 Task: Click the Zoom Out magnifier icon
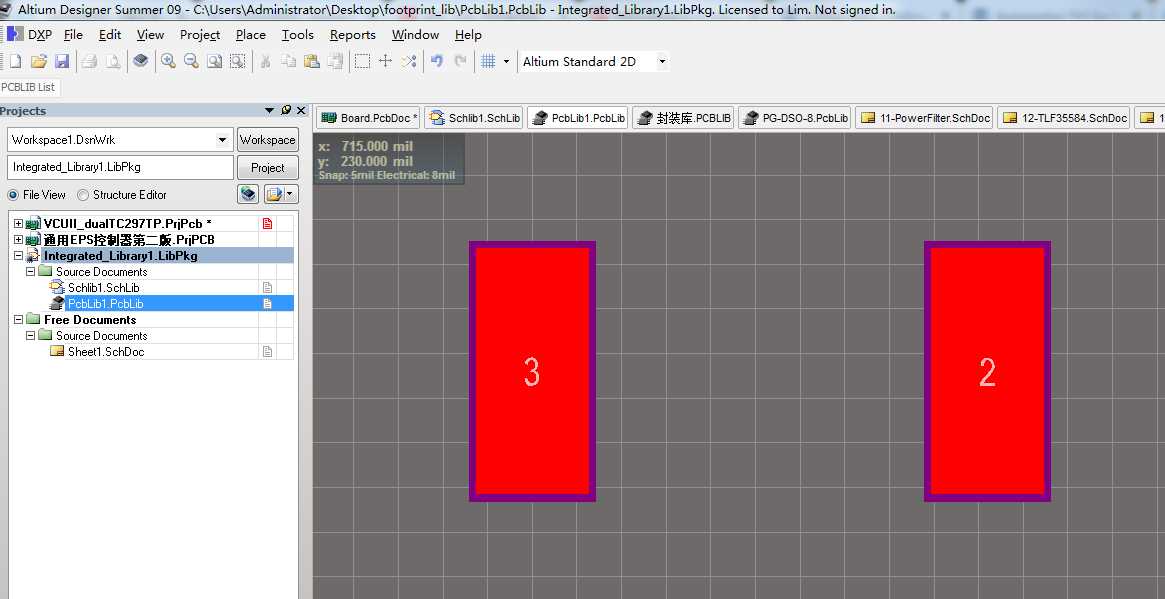point(191,61)
